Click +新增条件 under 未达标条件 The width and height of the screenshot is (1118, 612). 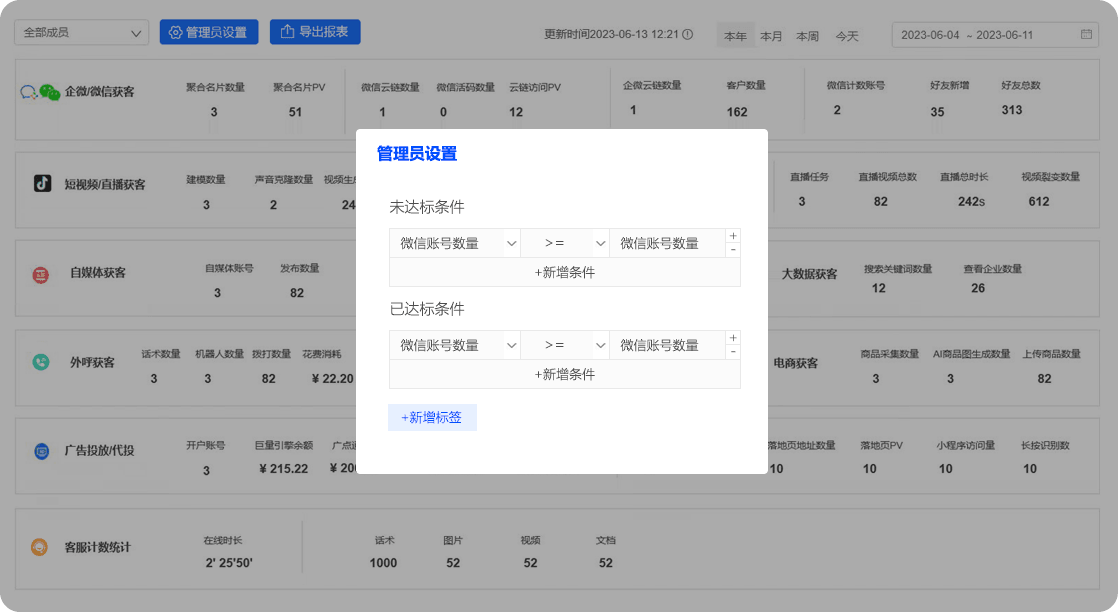click(564, 272)
